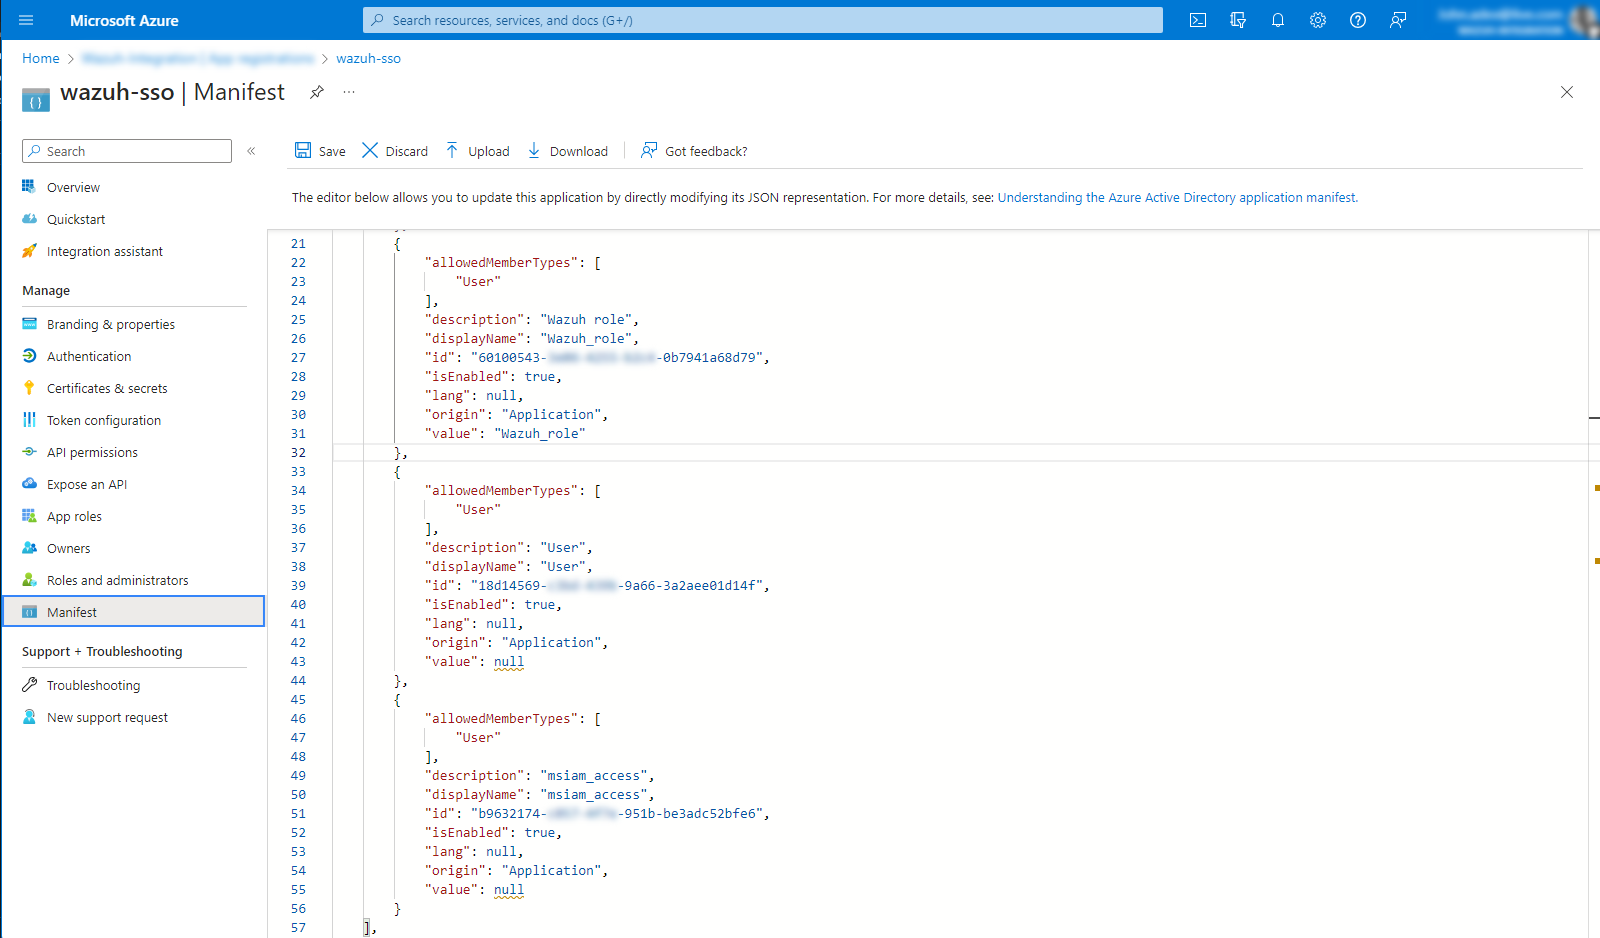The width and height of the screenshot is (1600, 938).
Task: Open Integration assistant
Action: 104,251
